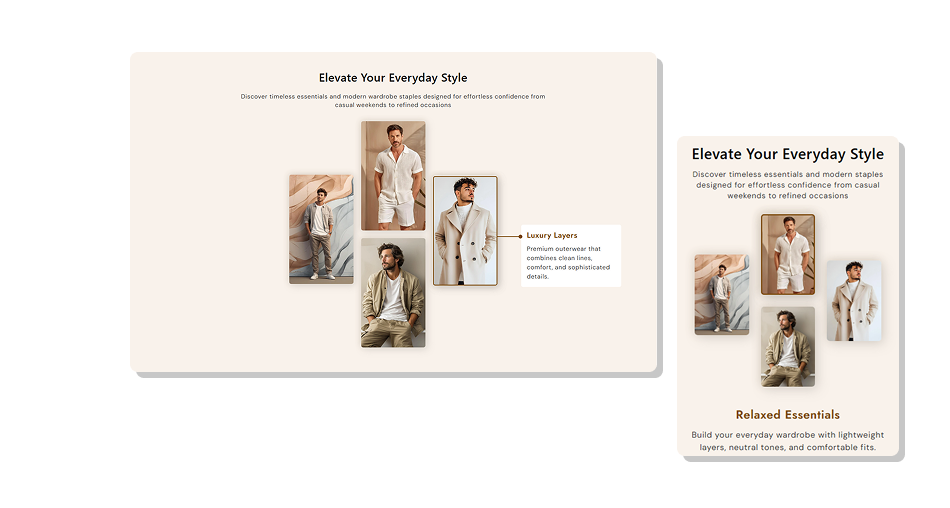
Task: Click the Relaxed Essentials heading in mobile card
Action: click(x=788, y=415)
